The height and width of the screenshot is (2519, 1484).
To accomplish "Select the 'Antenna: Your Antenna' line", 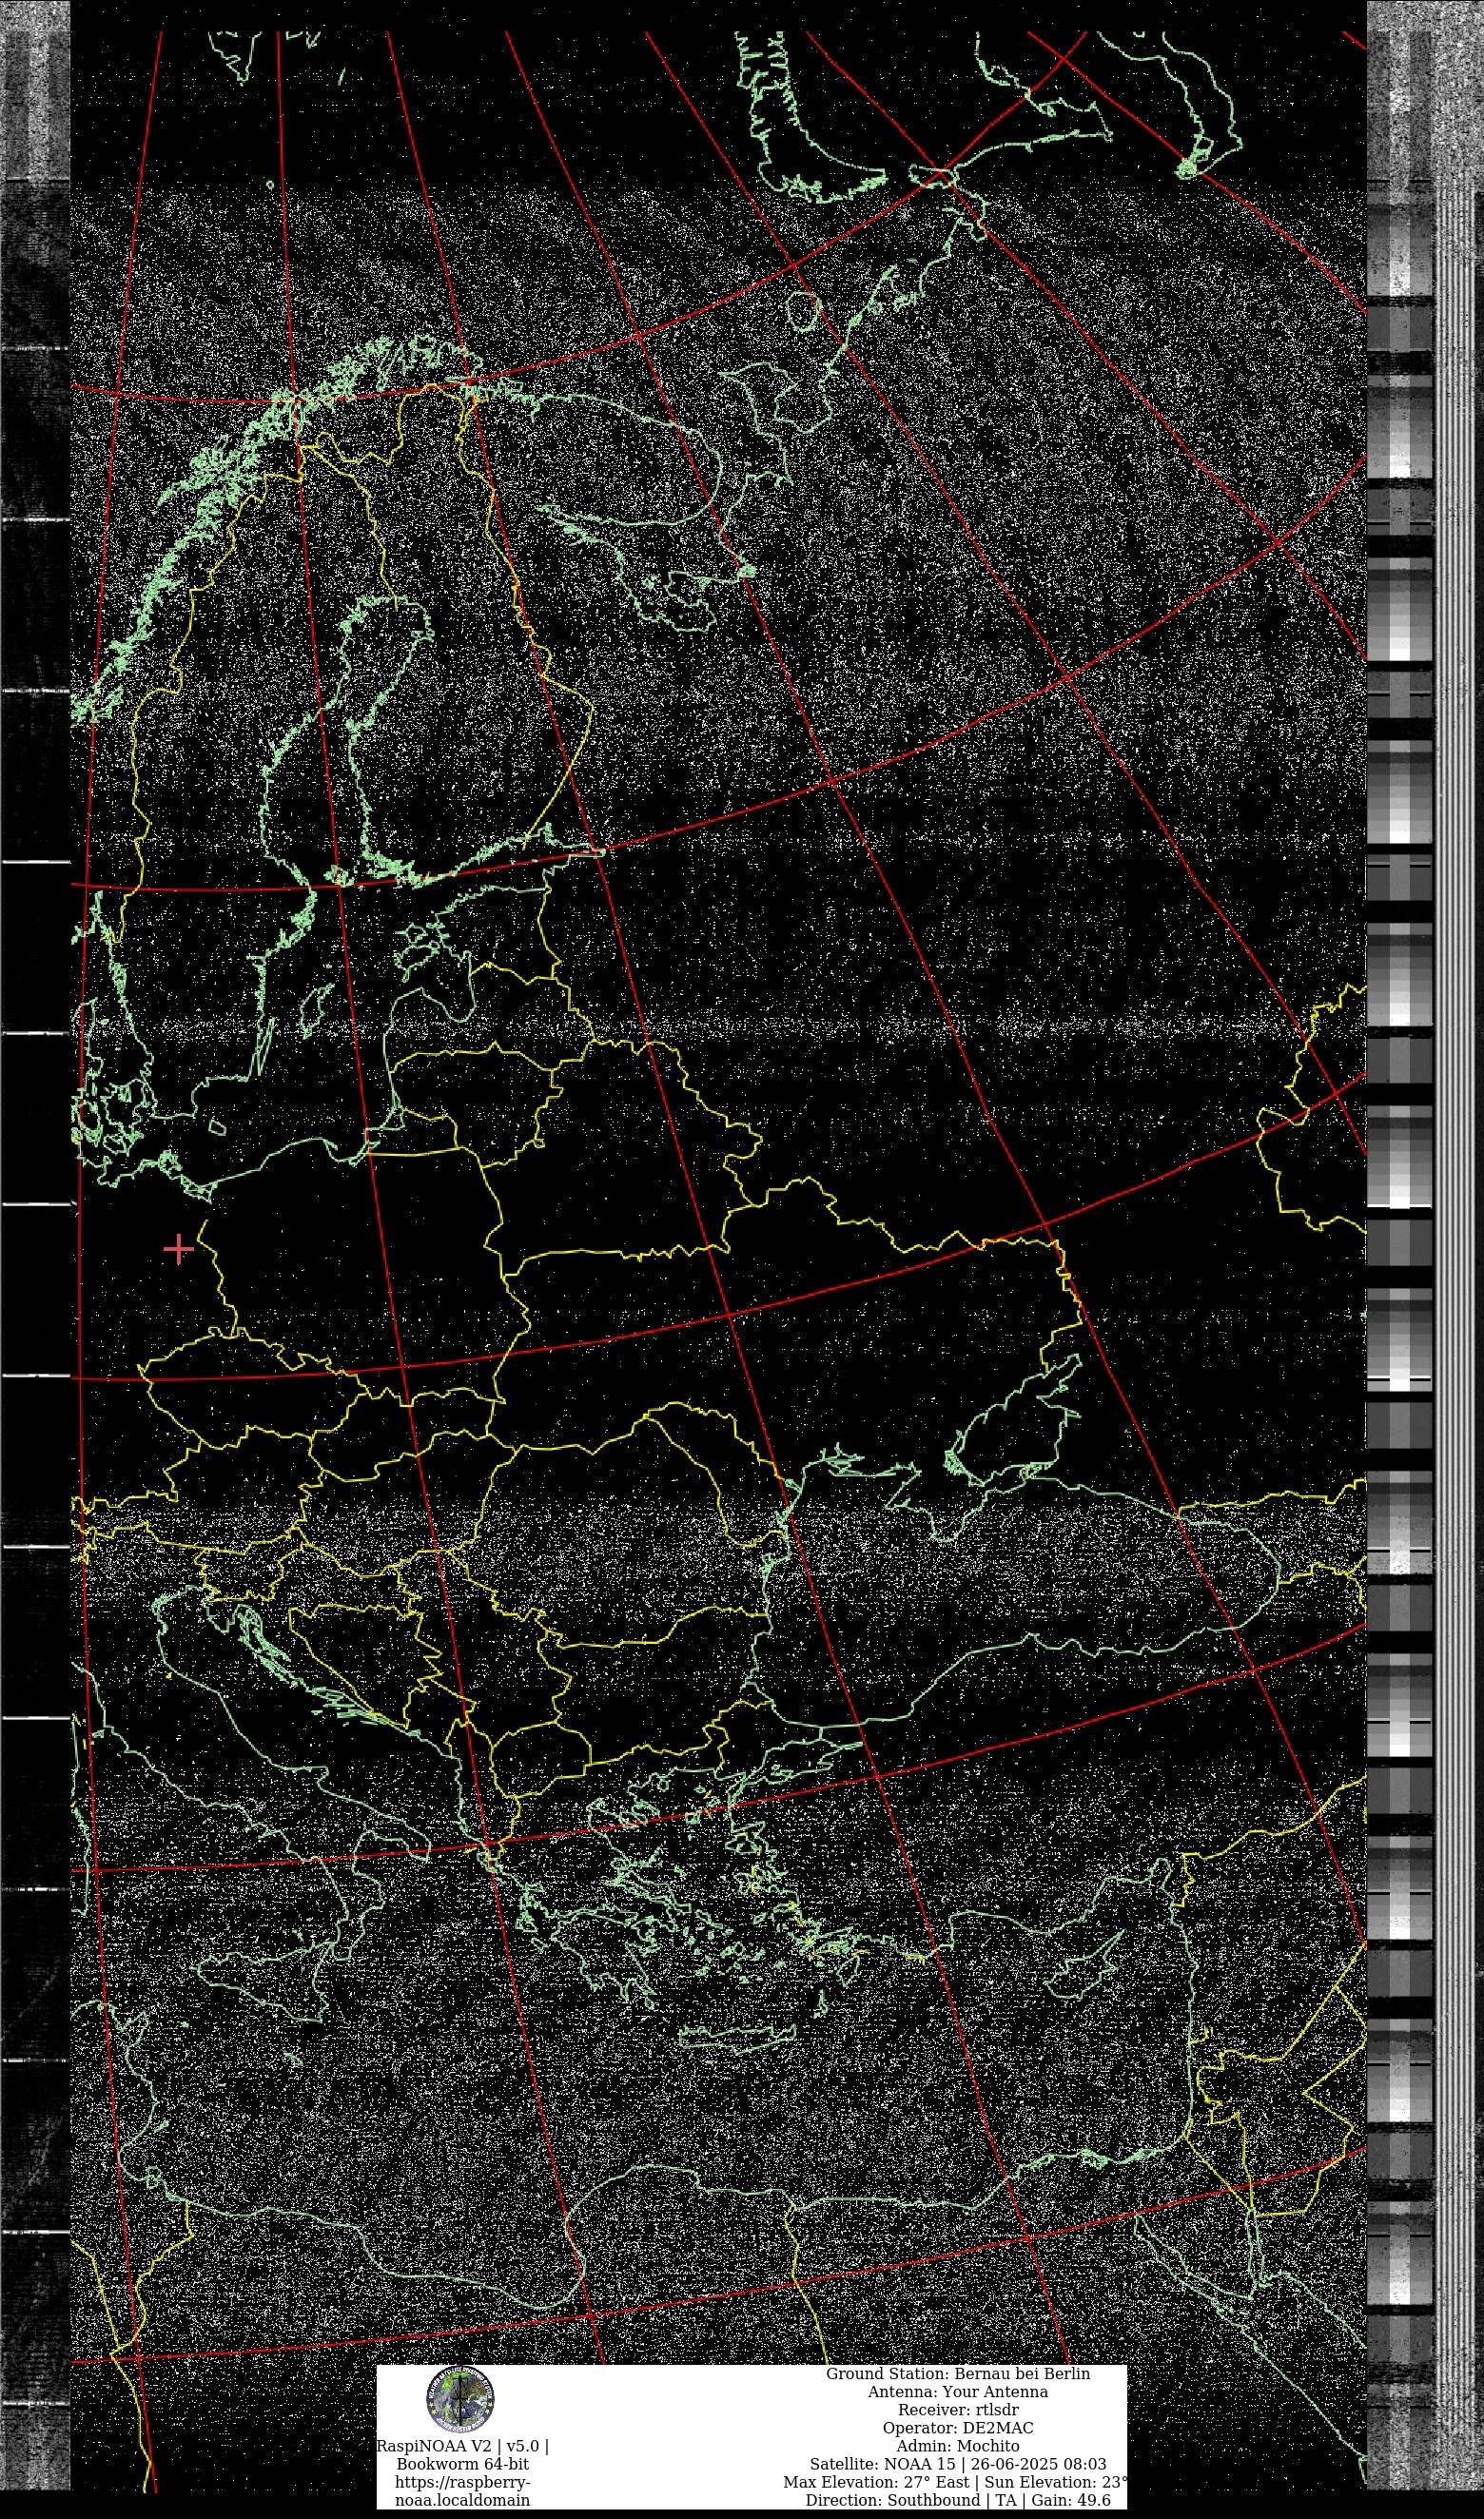I will 957,2392.
